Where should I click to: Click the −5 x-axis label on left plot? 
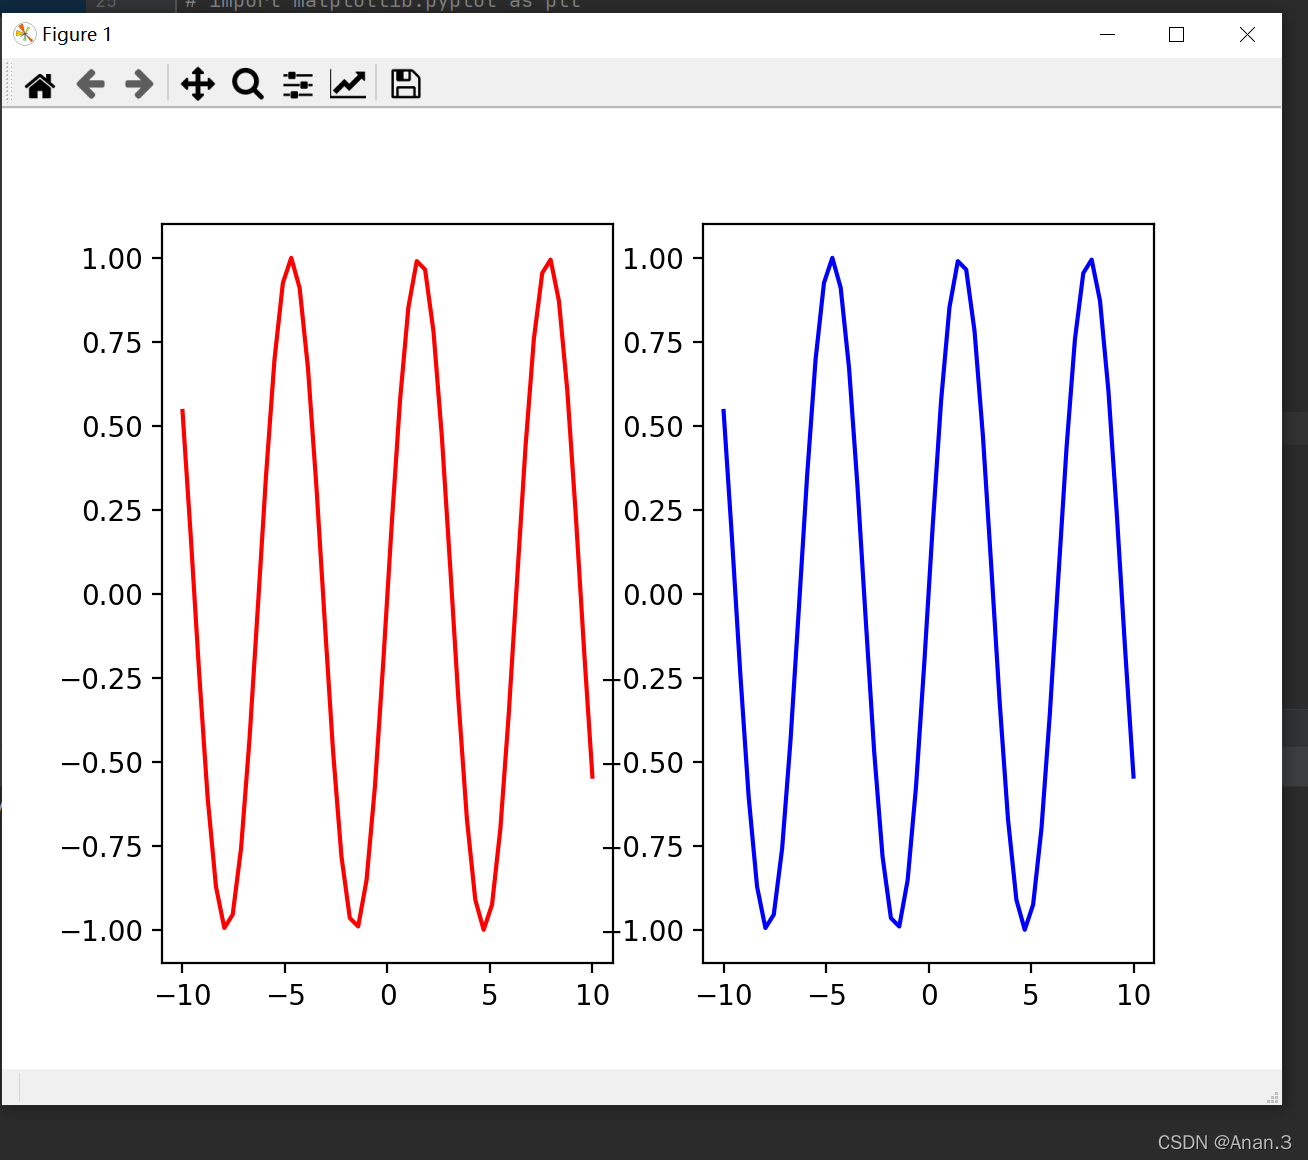286,995
